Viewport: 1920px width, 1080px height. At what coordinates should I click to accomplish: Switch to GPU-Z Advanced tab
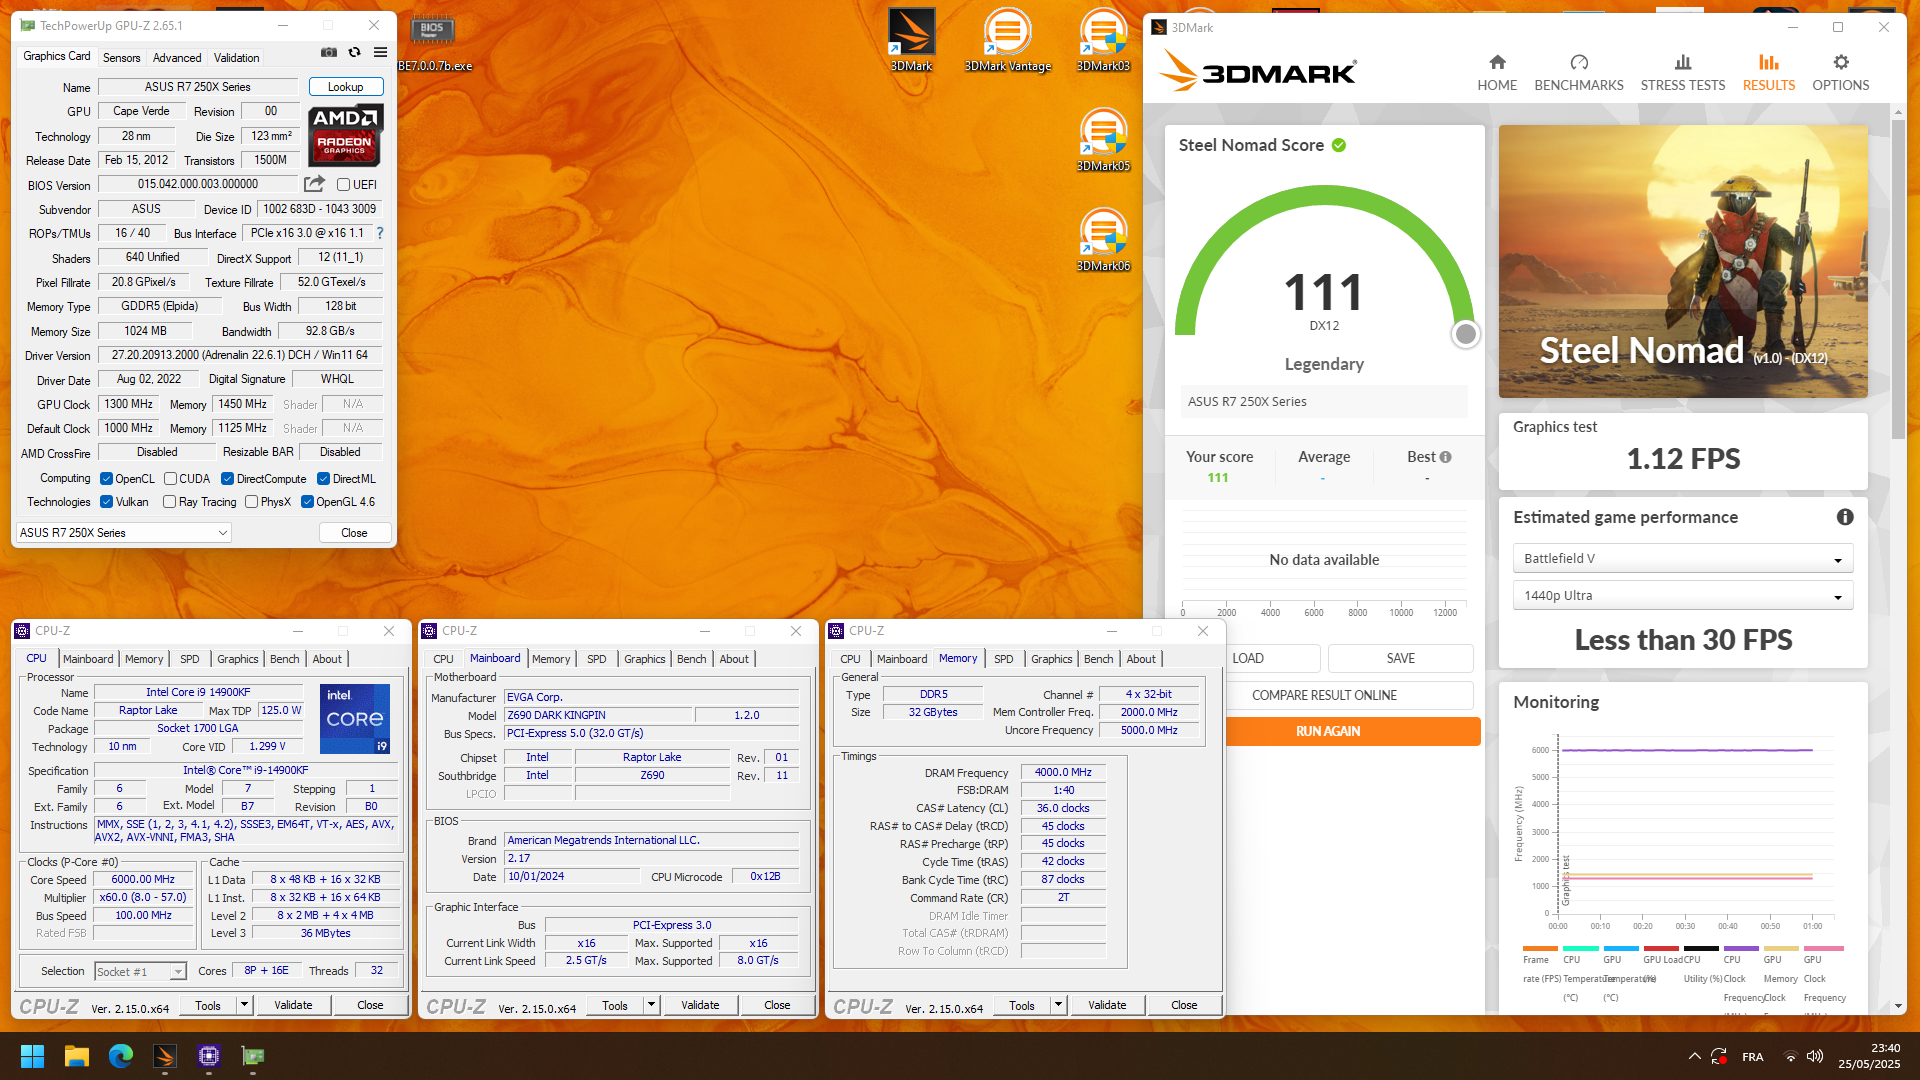point(177,58)
